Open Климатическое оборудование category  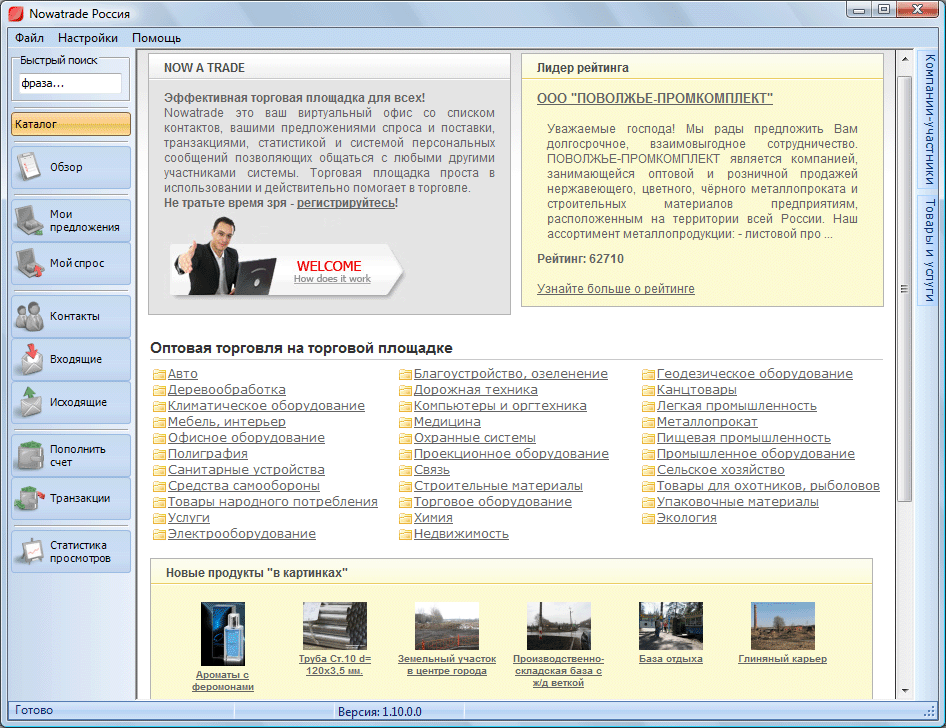point(266,406)
